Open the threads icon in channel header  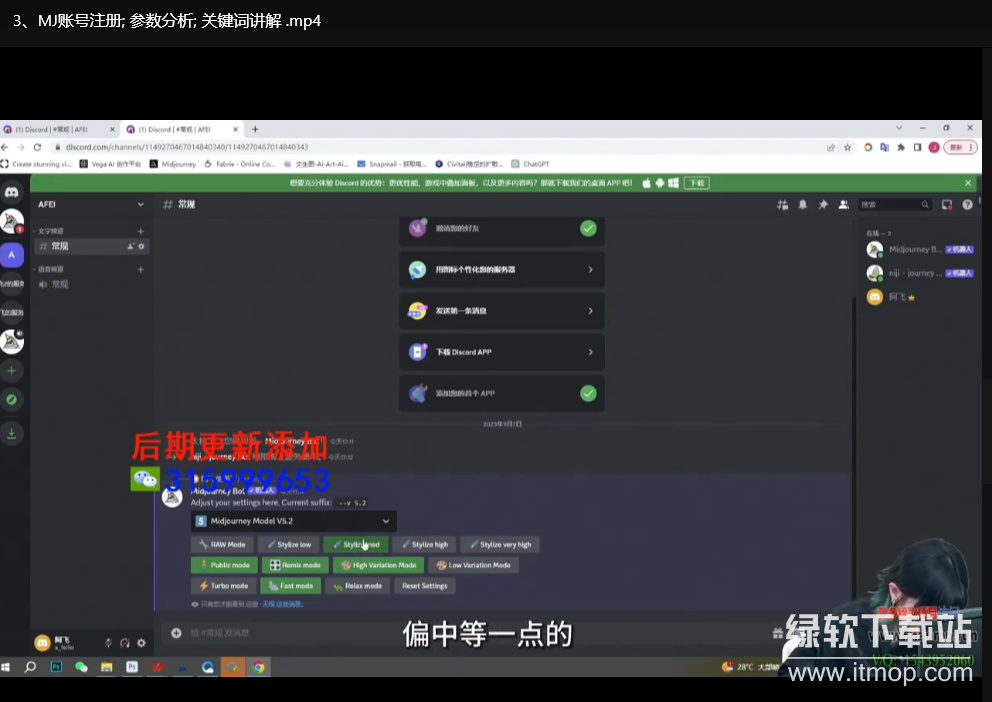pyautogui.click(x=783, y=204)
